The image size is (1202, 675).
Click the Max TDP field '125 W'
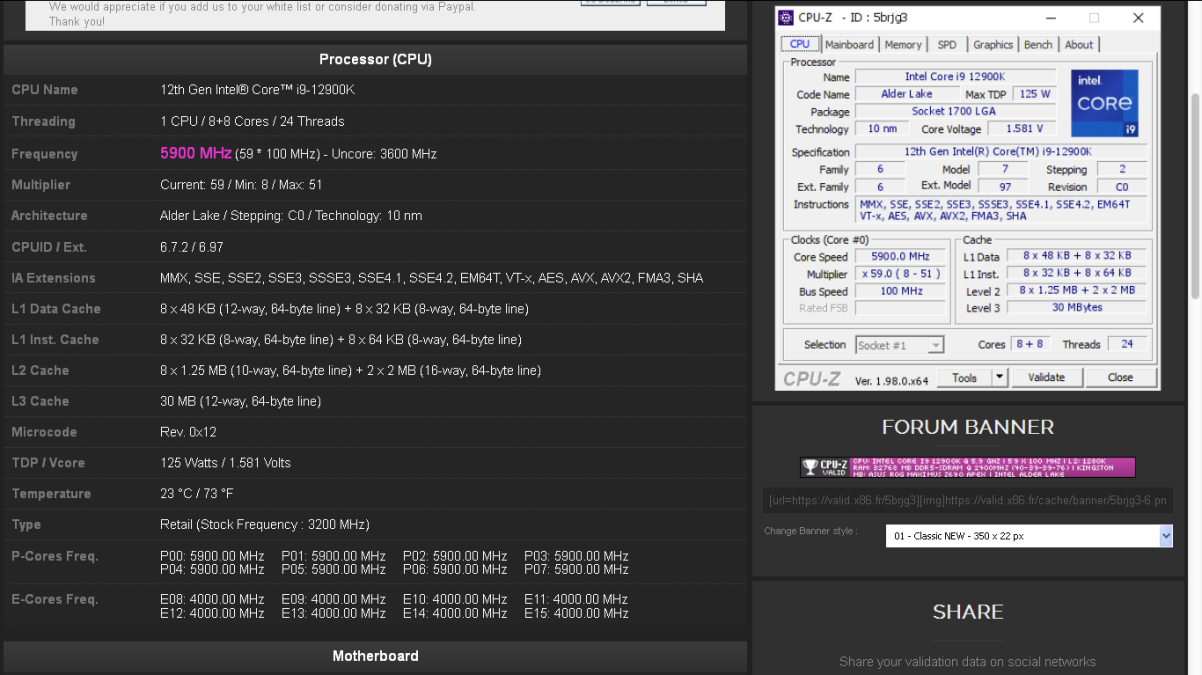1035,94
